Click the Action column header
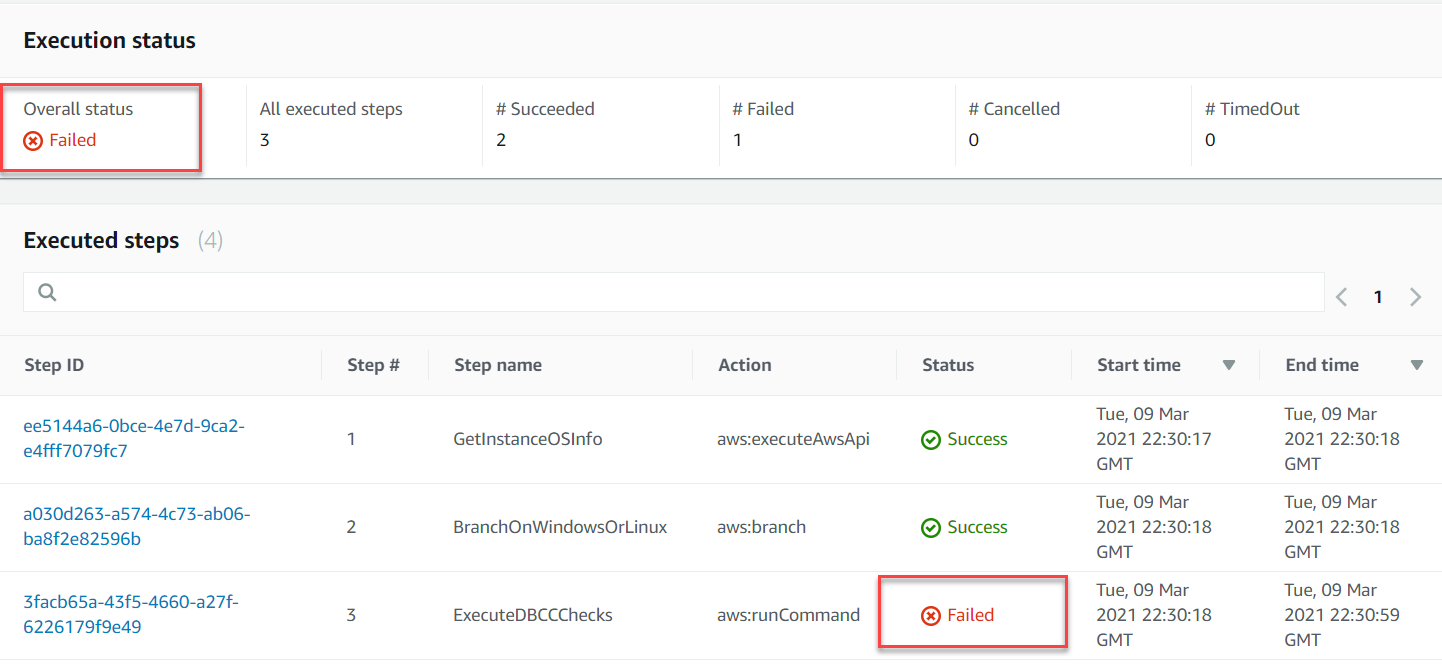Viewport: 1442px width, 665px height. tap(744, 365)
